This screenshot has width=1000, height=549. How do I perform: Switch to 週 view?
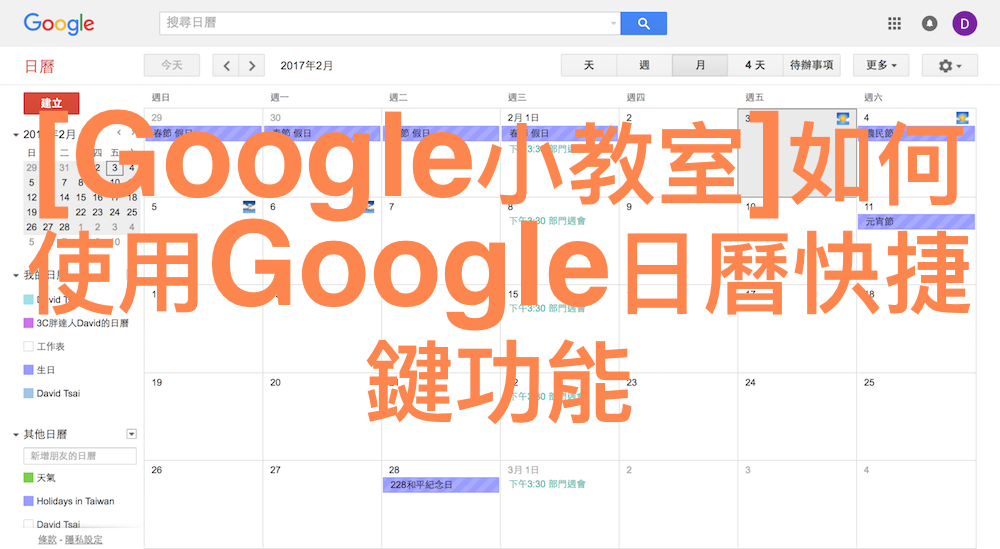[x=644, y=65]
